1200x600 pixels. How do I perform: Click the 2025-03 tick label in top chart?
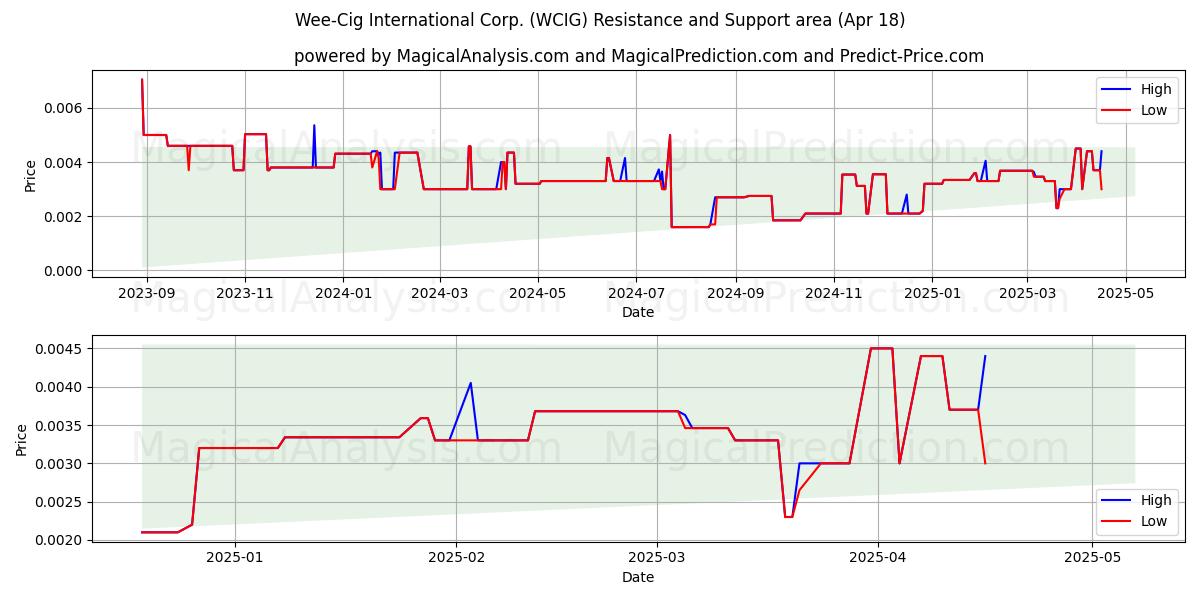pyautogui.click(x=1027, y=293)
